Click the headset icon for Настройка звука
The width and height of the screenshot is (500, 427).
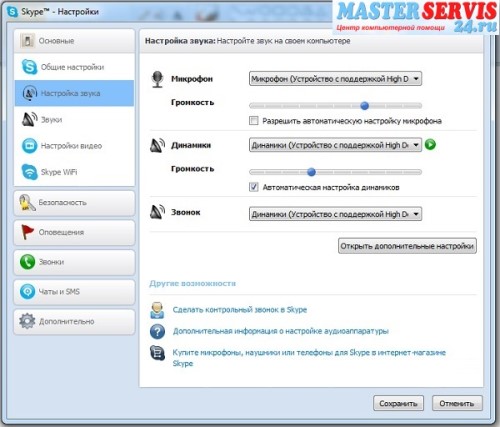[x=29, y=93]
